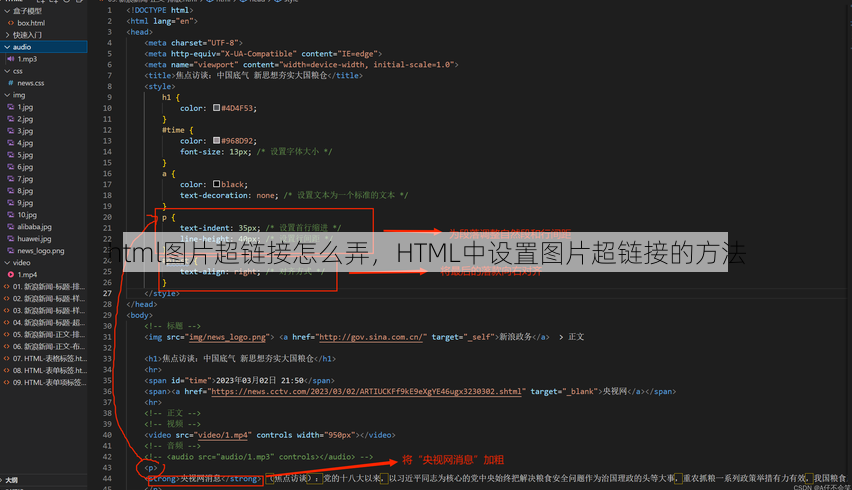
Task: Open 10.jpg in the explorer
Action: pyautogui.click(x=27, y=215)
